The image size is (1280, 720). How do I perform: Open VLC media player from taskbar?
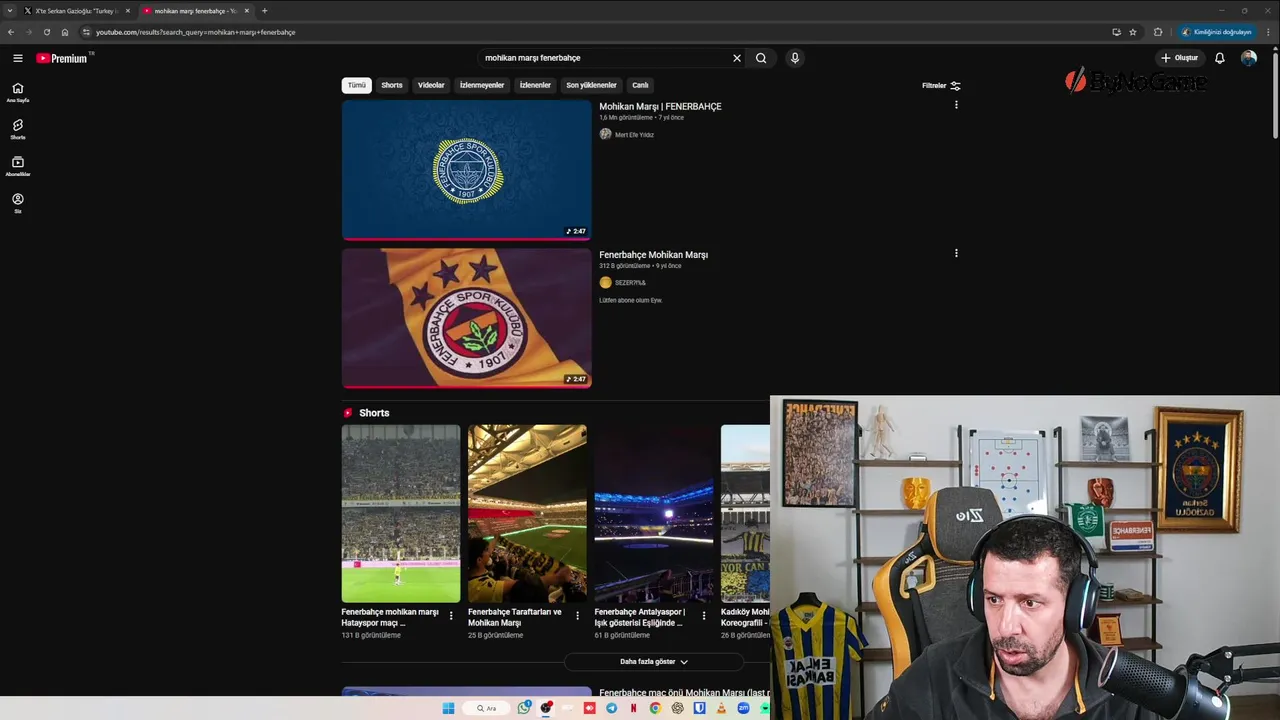click(721, 708)
